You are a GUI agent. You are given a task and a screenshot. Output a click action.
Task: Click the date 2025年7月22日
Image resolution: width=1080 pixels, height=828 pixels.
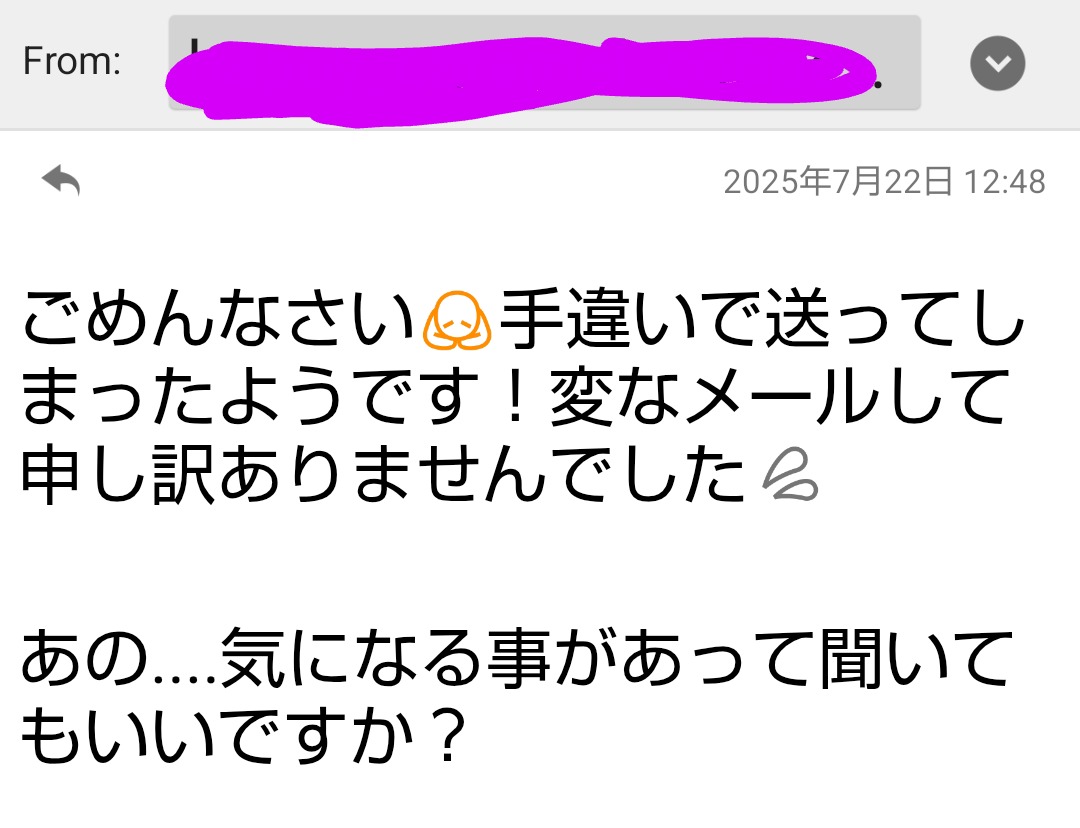pos(838,182)
